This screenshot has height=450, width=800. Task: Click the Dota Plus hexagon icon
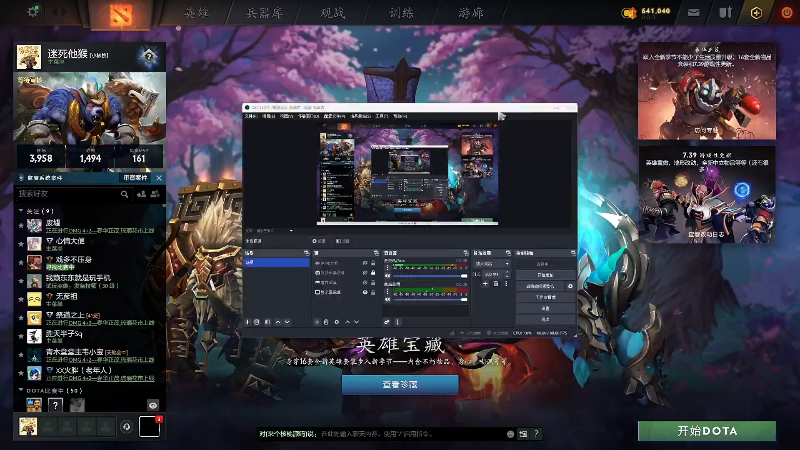(756, 13)
